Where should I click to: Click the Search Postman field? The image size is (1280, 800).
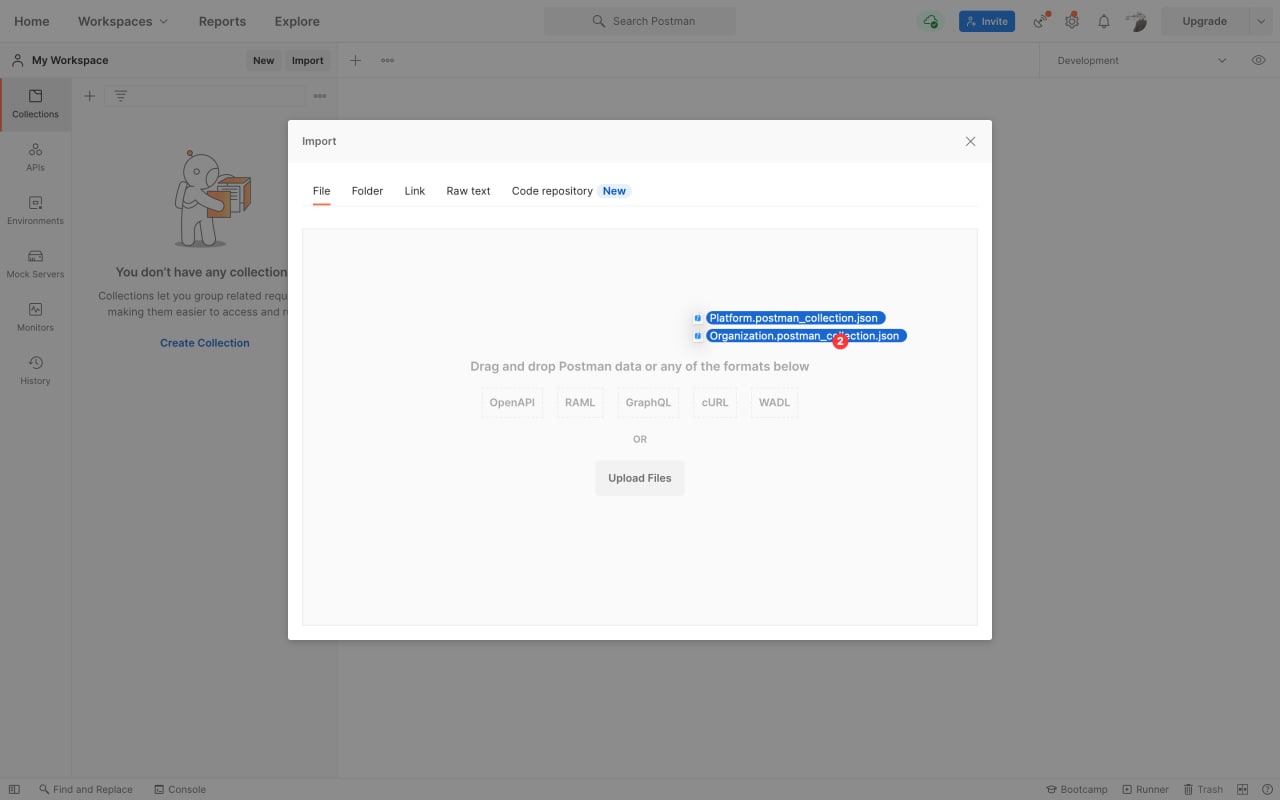(x=640, y=21)
